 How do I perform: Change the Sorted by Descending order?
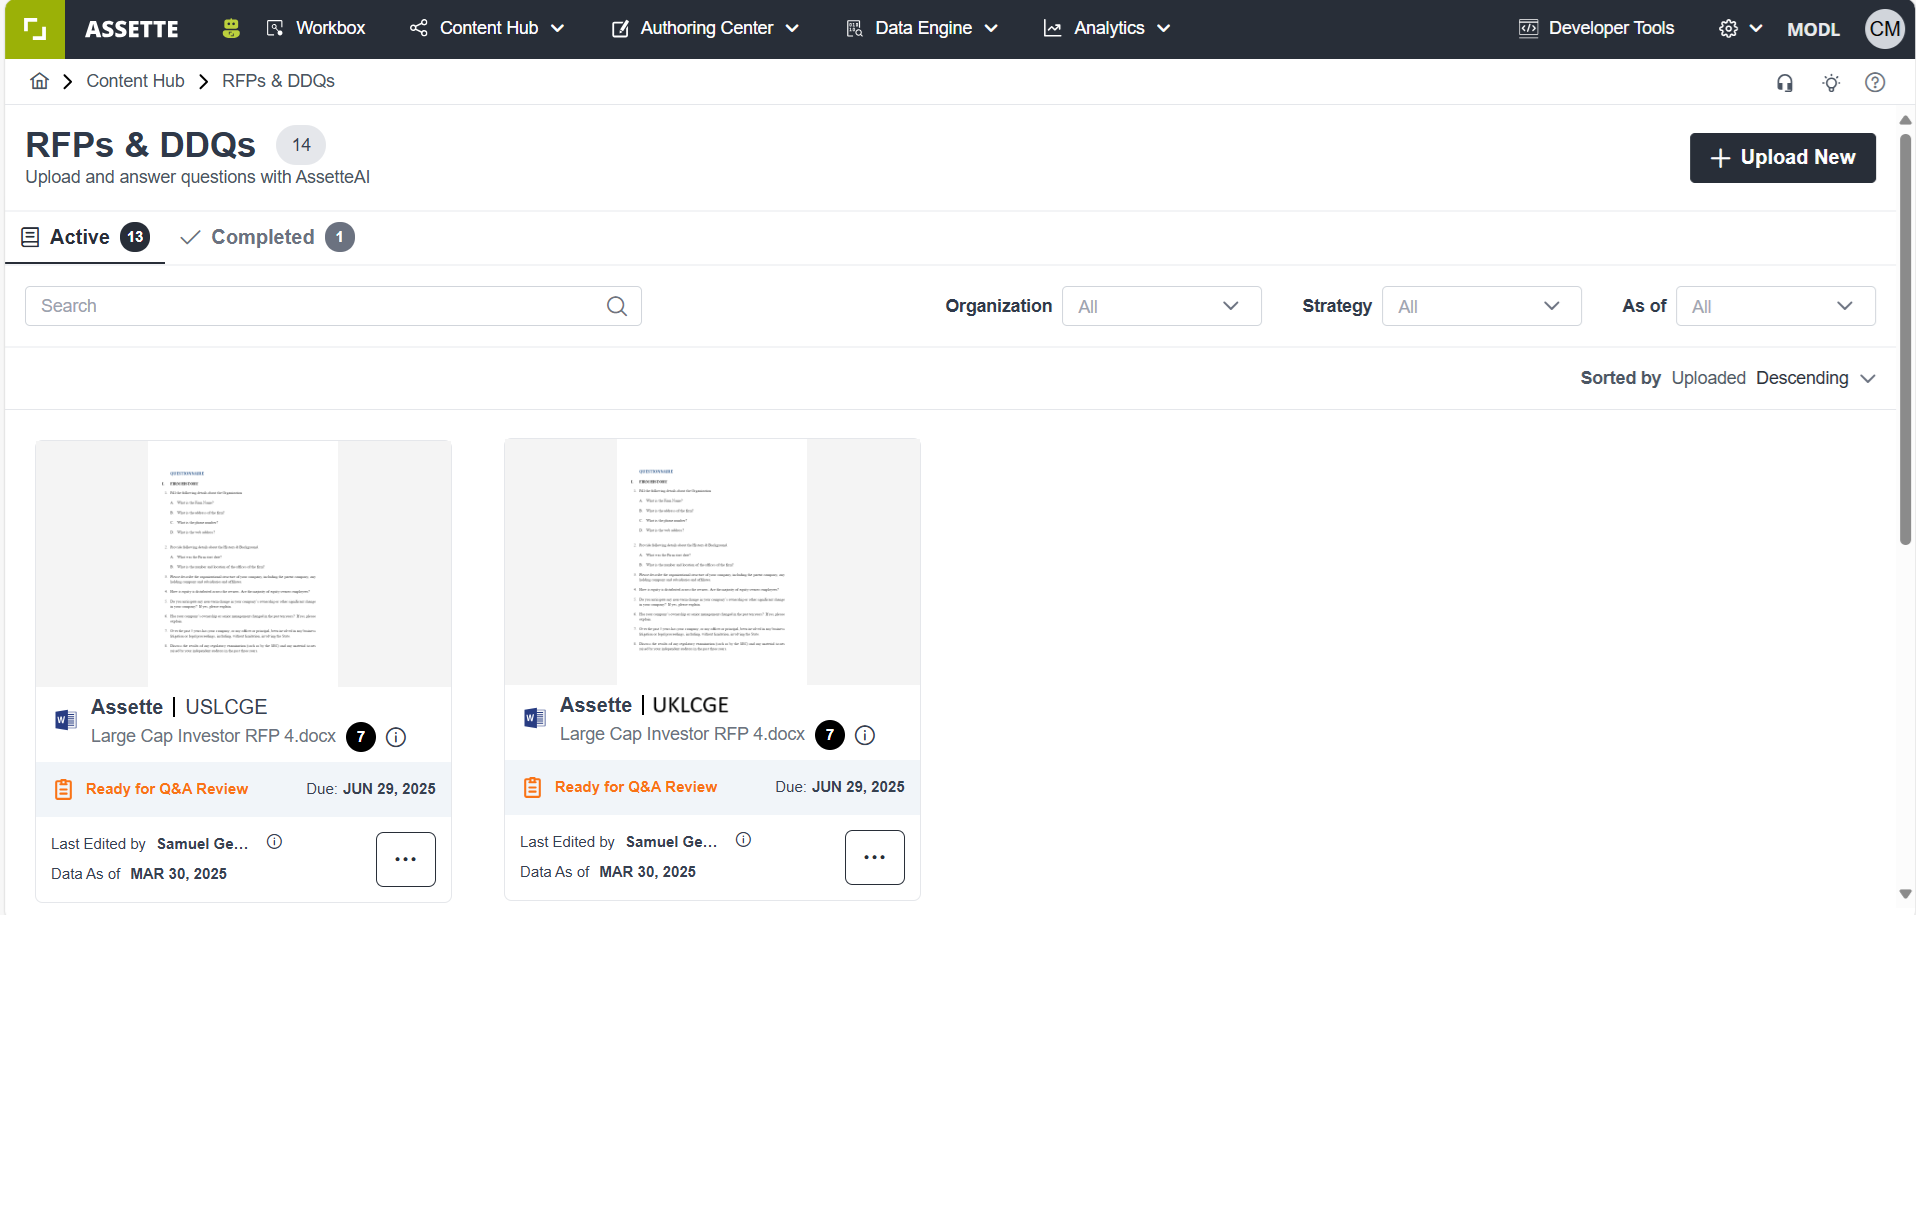pyautogui.click(x=1814, y=378)
